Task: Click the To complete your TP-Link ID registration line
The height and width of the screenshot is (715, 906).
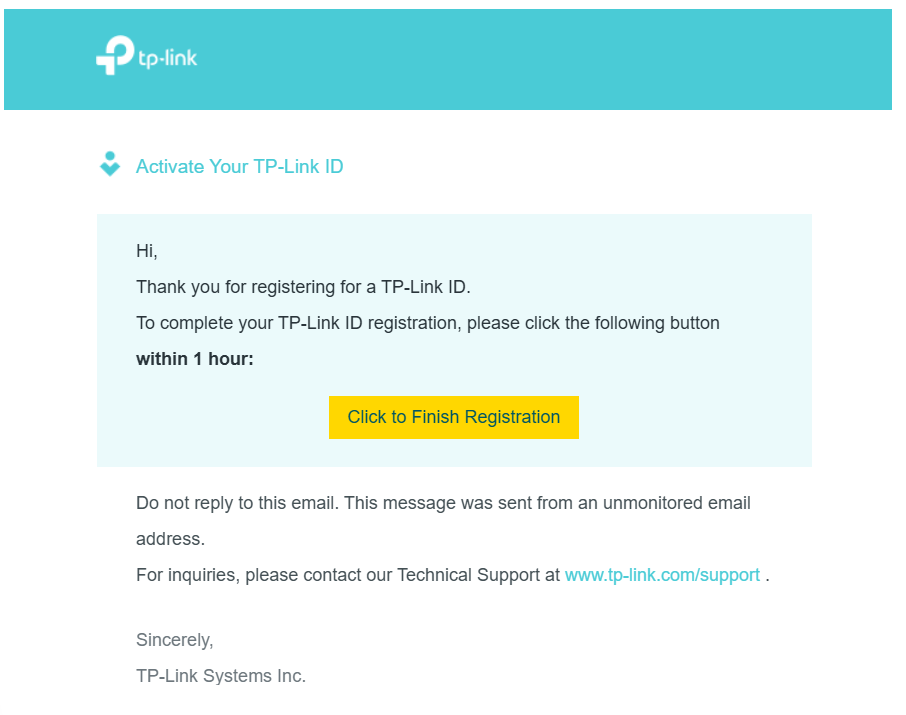Action: 428,323
